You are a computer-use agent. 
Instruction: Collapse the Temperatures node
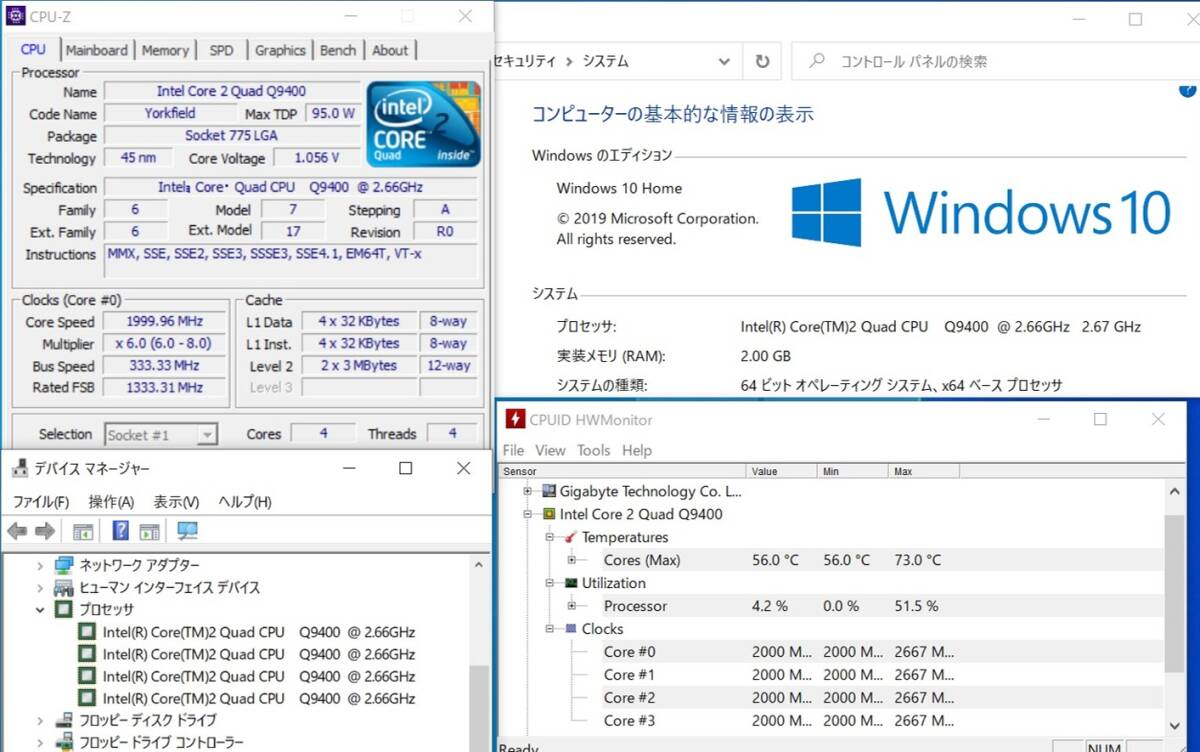pos(549,537)
